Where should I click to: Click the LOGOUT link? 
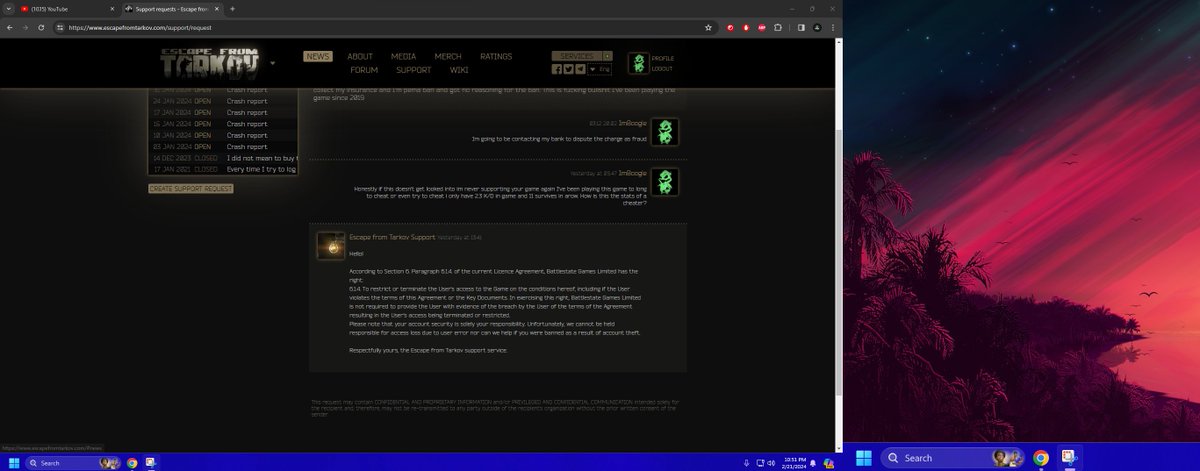tap(662, 68)
